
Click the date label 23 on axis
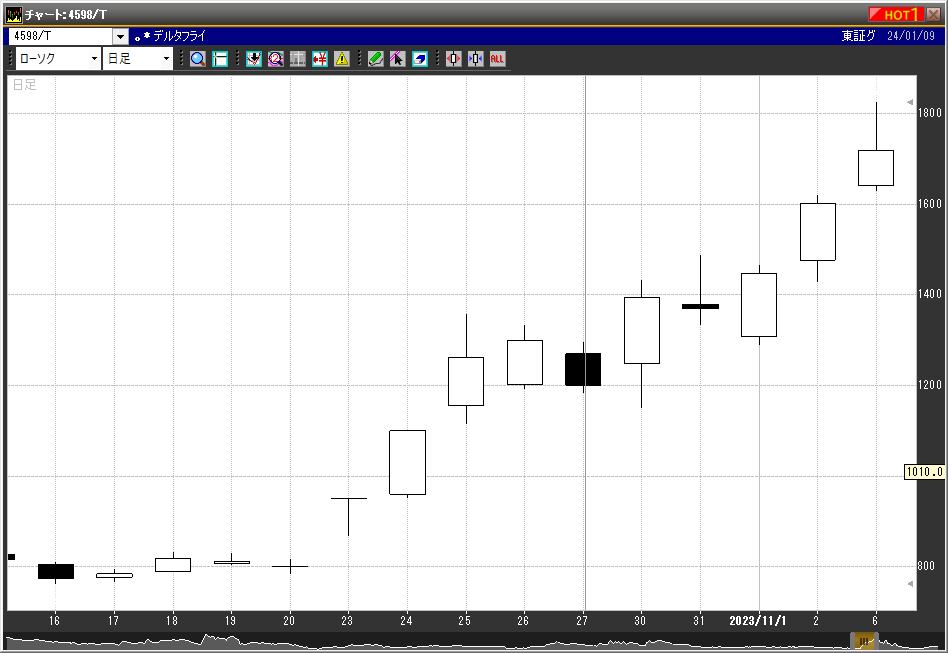point(347,620)
